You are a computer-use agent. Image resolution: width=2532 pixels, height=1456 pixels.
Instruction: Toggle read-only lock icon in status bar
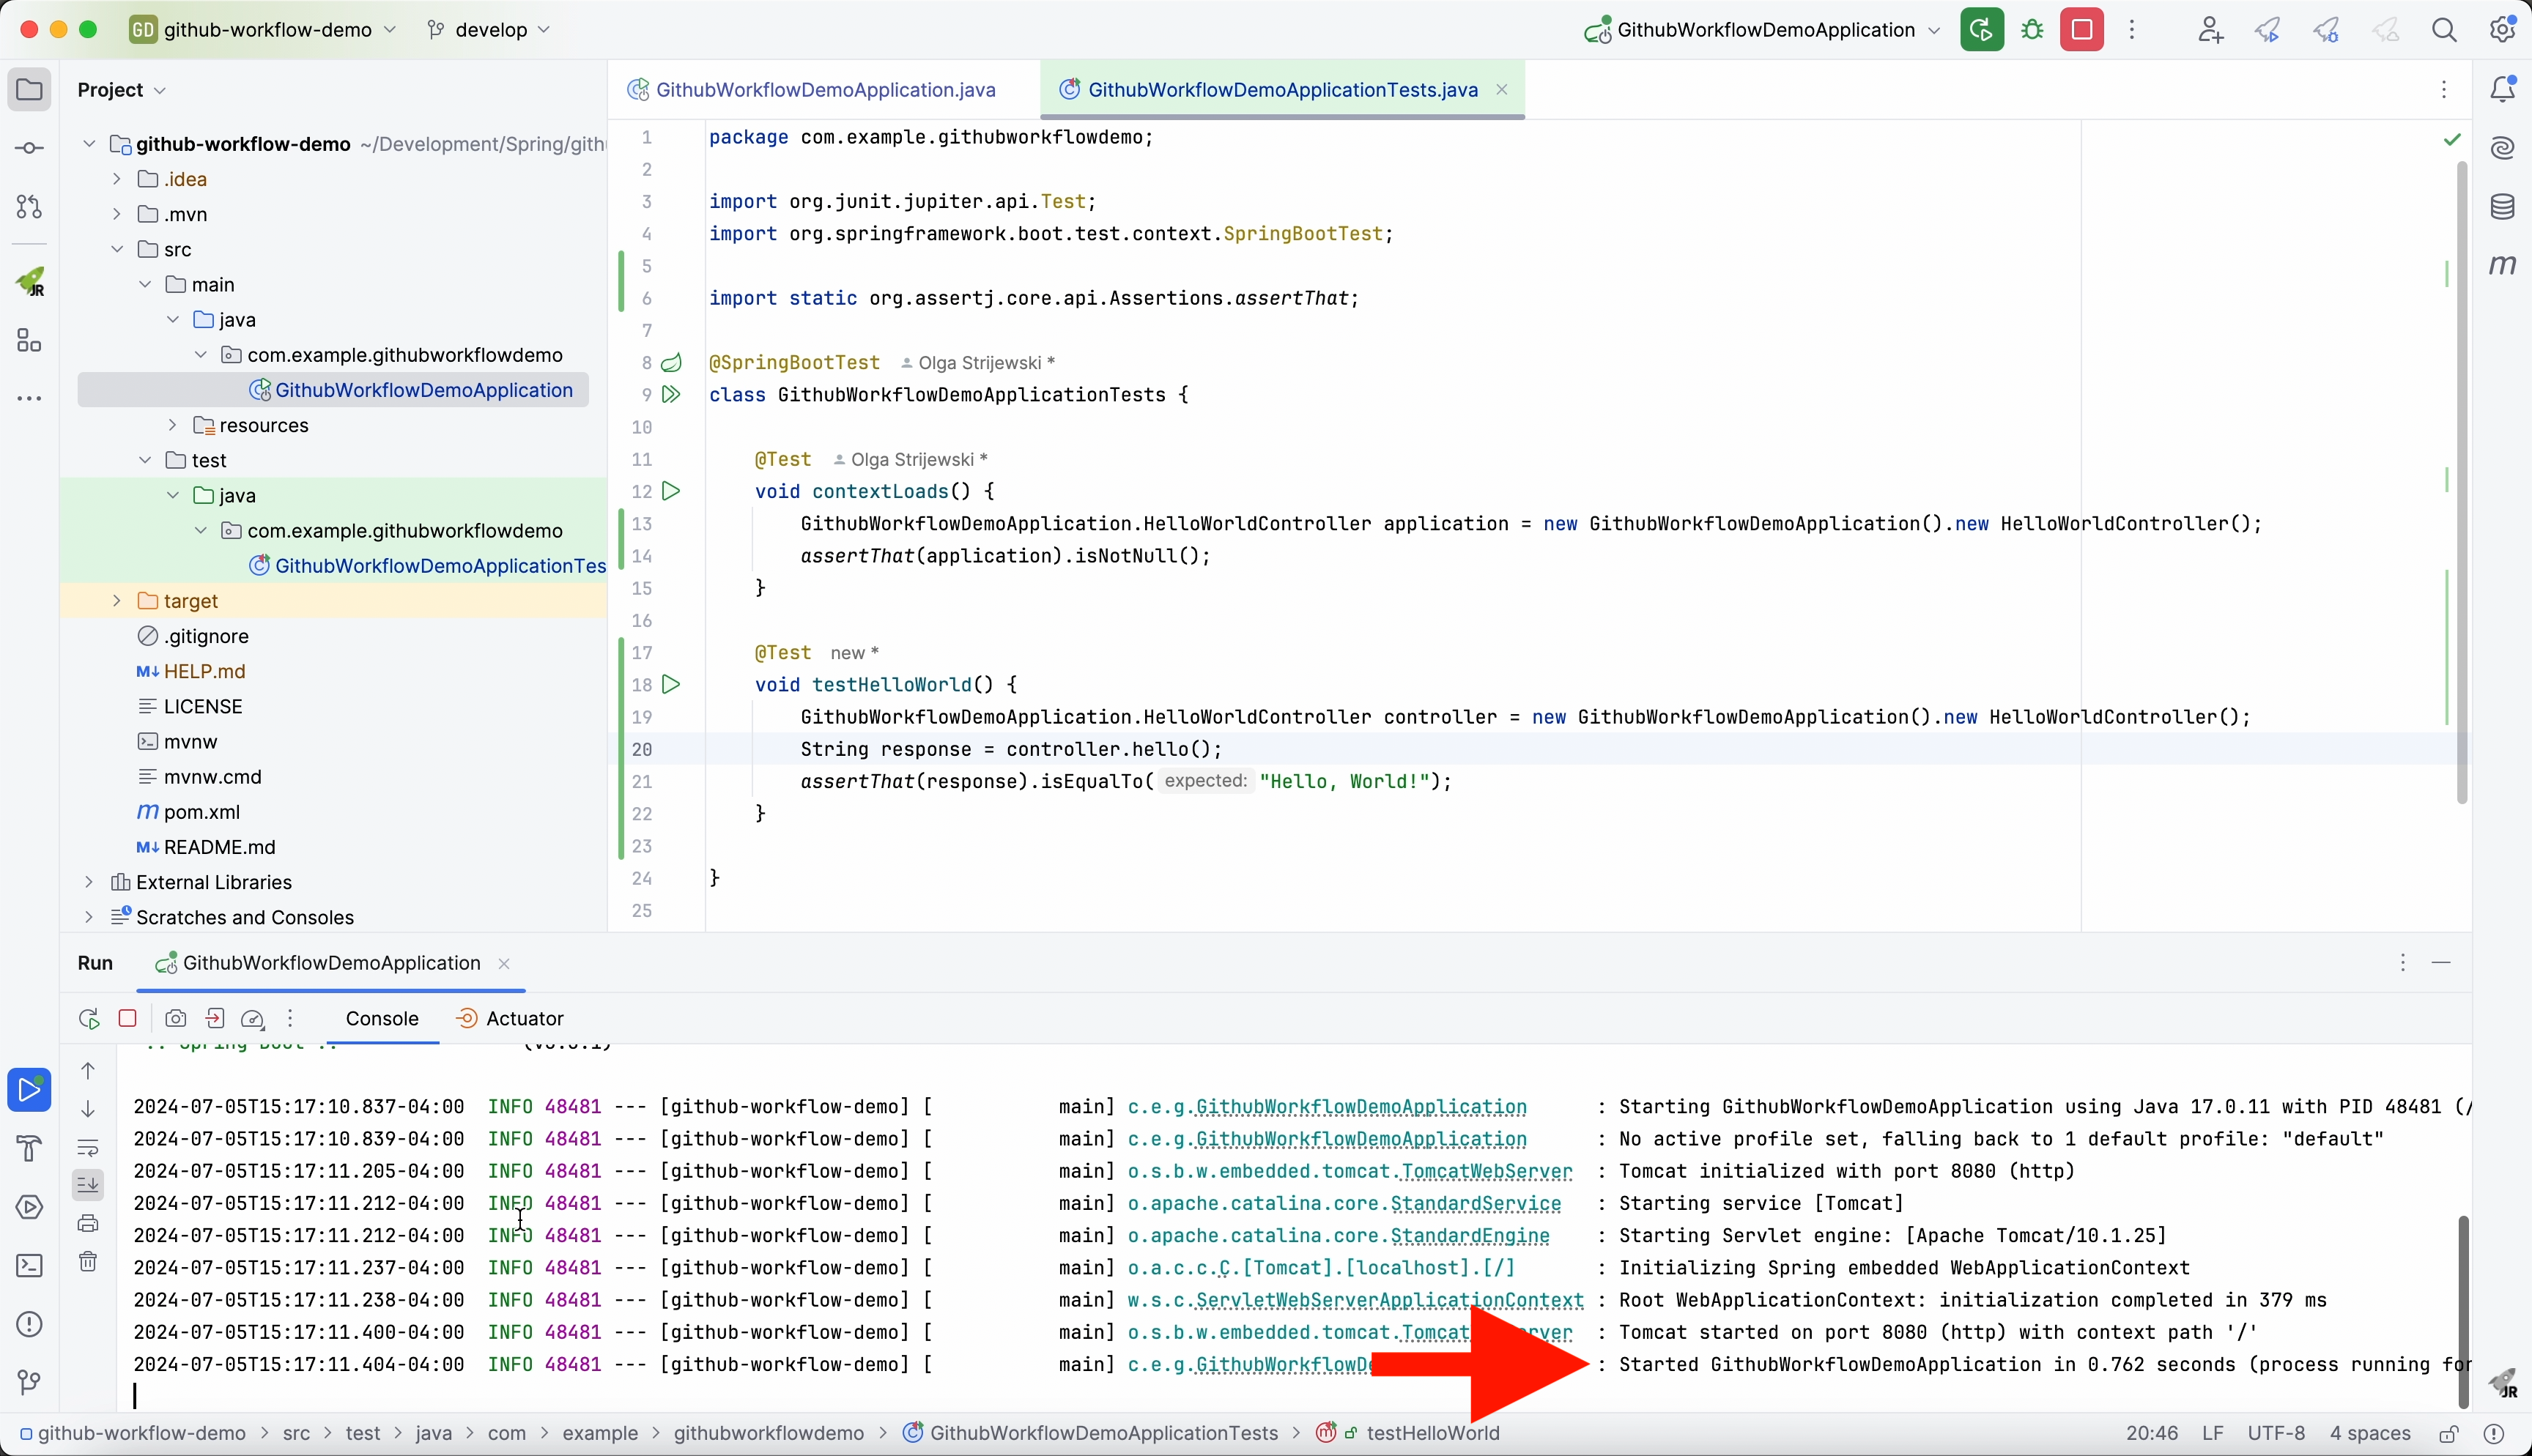coord(2449,1434)
